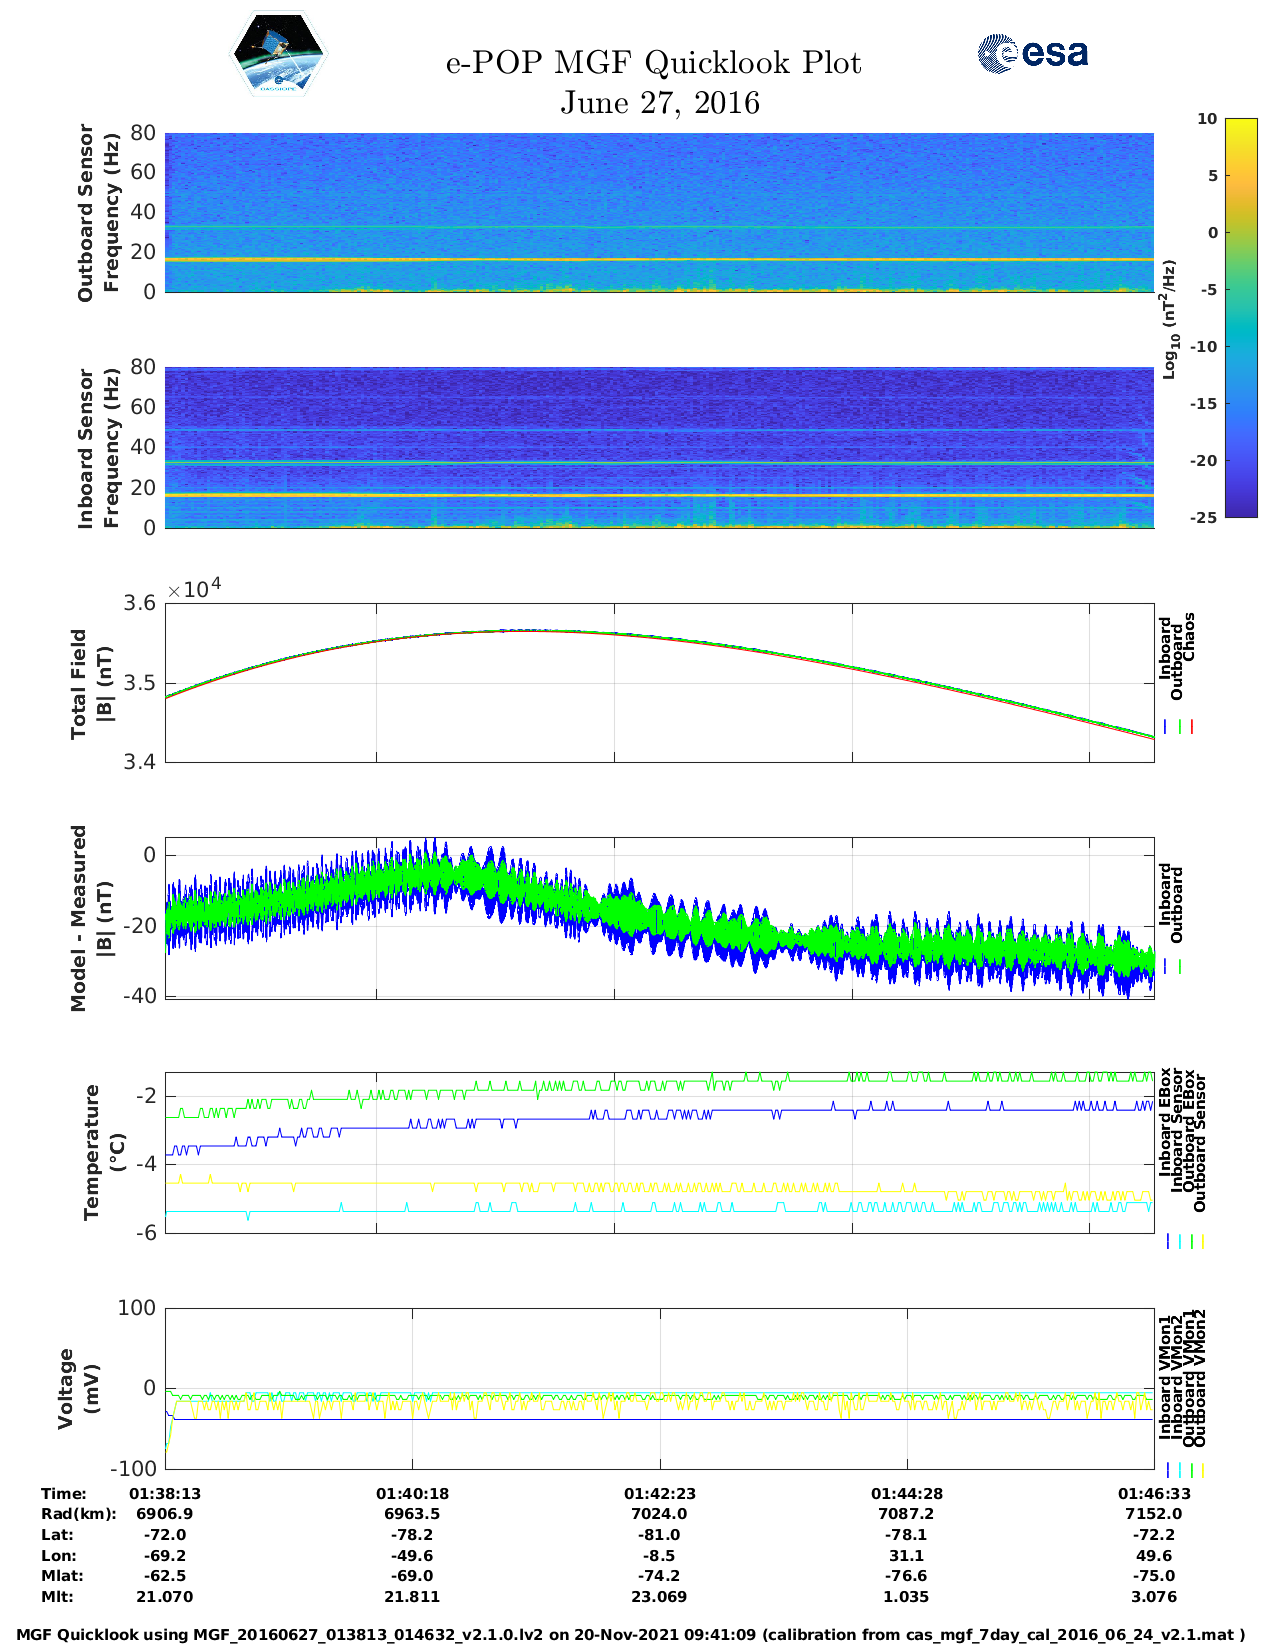Select the Outboard Sensor spectrogram panel
The height and width of the screenshot is (1650, 1275).
tap(659, 211)
